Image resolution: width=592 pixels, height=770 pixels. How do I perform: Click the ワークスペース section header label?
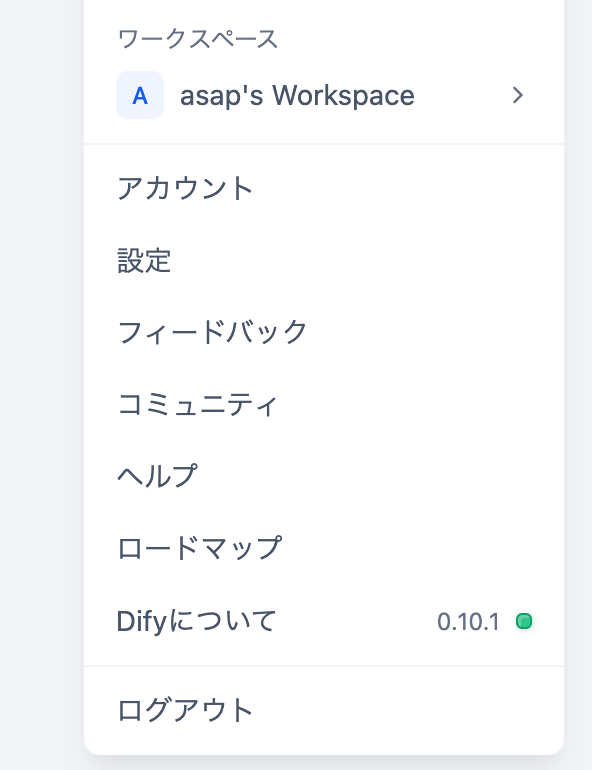coord(198,39)
